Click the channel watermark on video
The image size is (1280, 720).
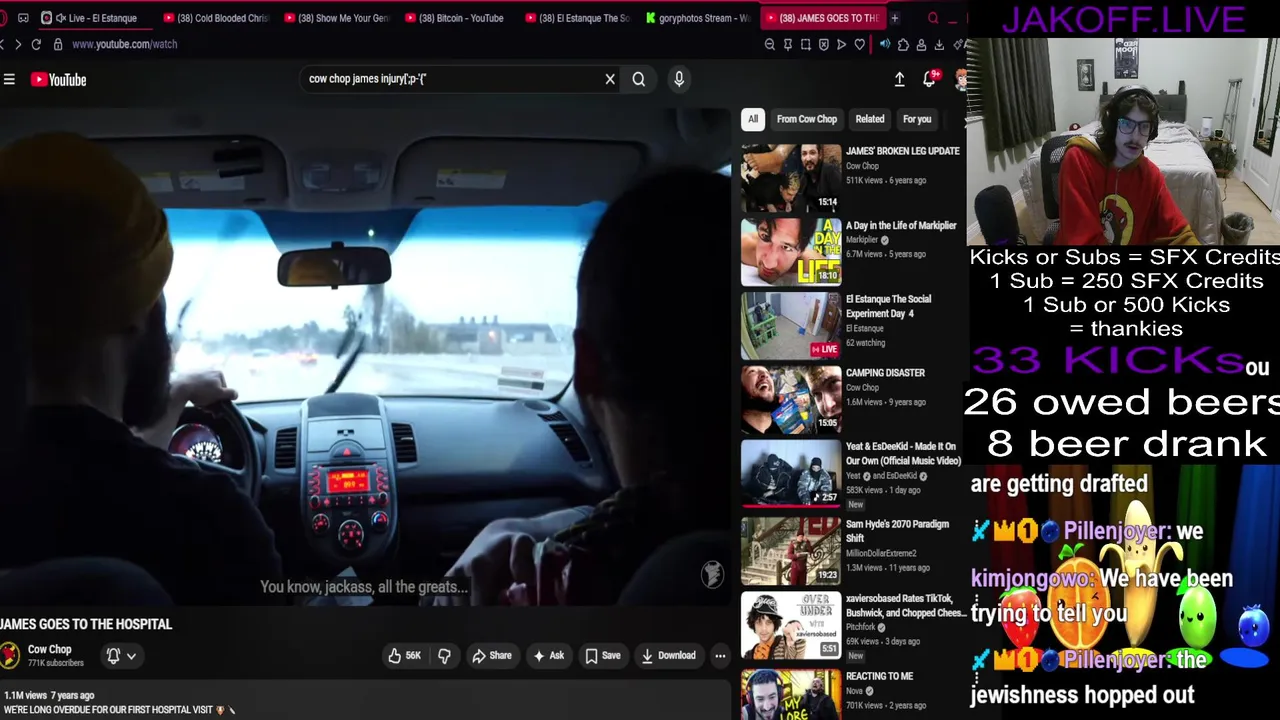tap(712, 574)
